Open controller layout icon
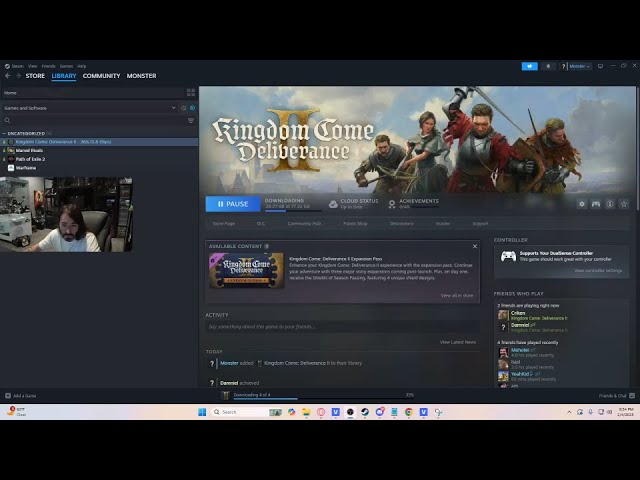640x480 pixels. coord(596,204)
